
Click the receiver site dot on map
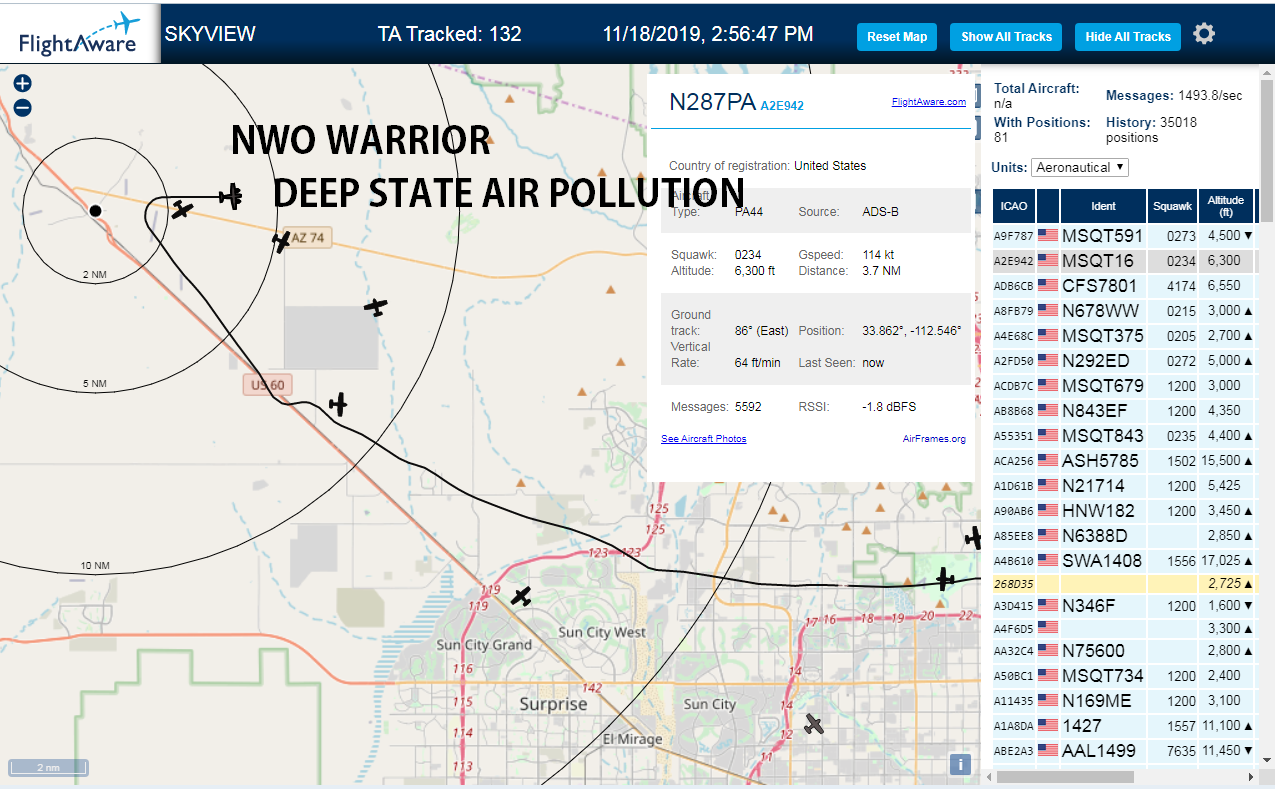(x=95, y=210)
